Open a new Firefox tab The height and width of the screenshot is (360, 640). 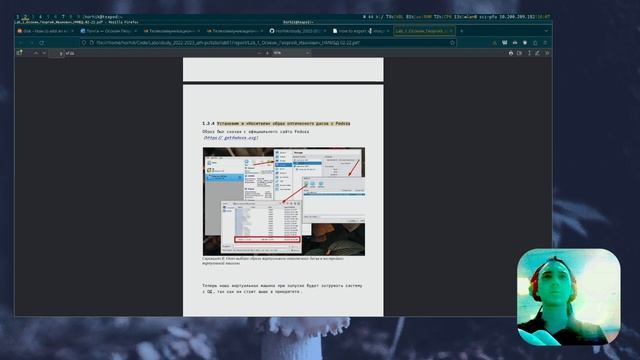coord(462,31)
